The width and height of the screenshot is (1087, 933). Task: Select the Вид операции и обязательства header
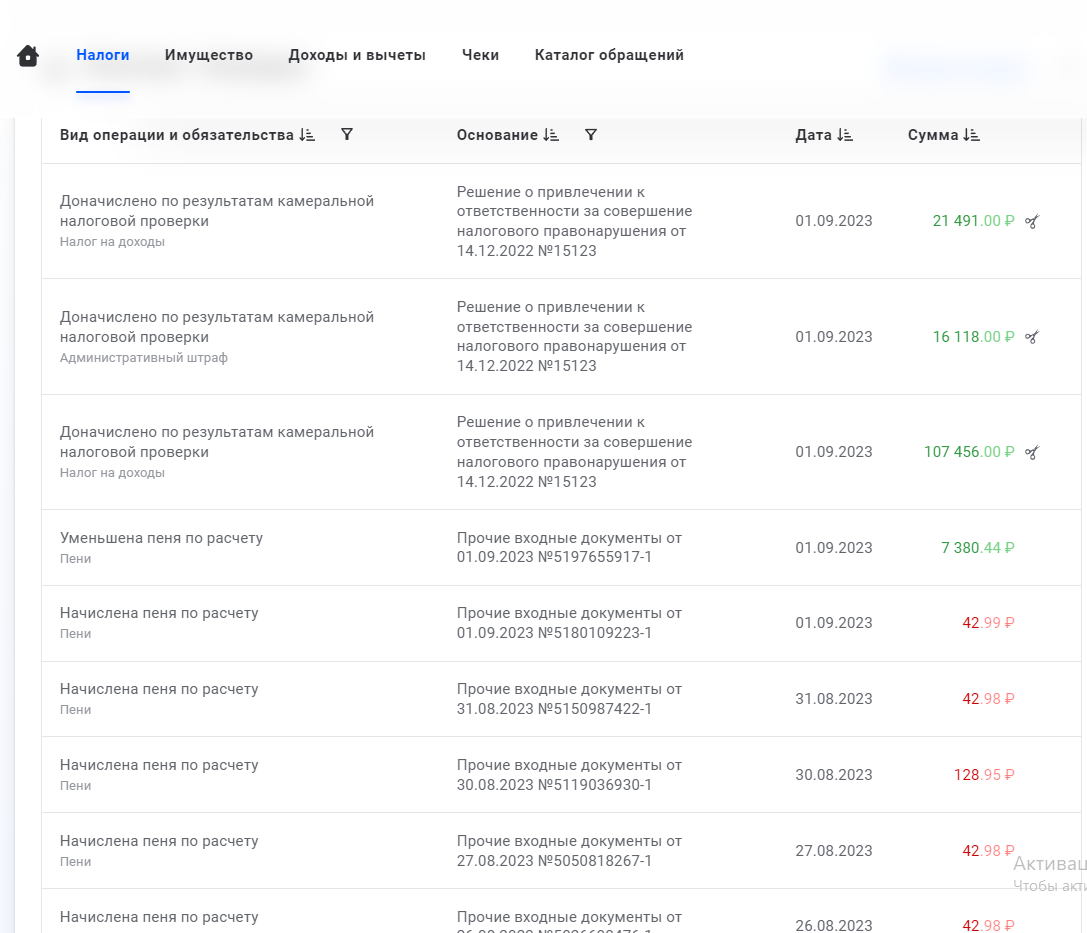click(177, 135)
